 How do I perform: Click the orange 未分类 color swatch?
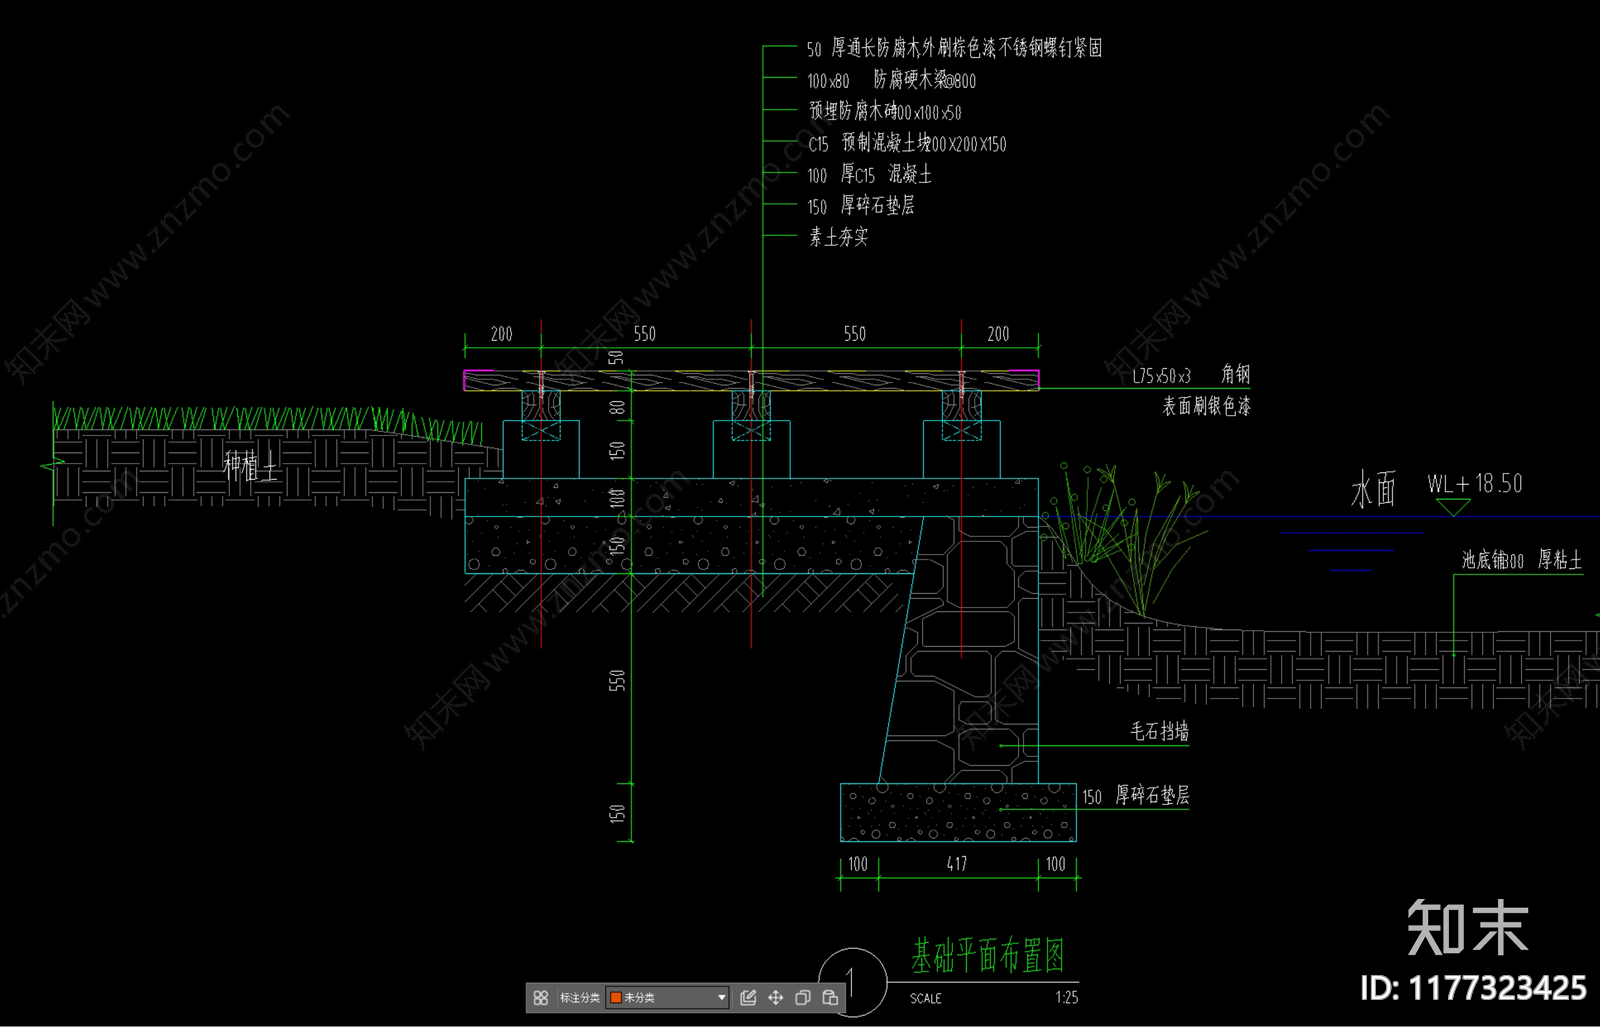click(x=616, y=997)
